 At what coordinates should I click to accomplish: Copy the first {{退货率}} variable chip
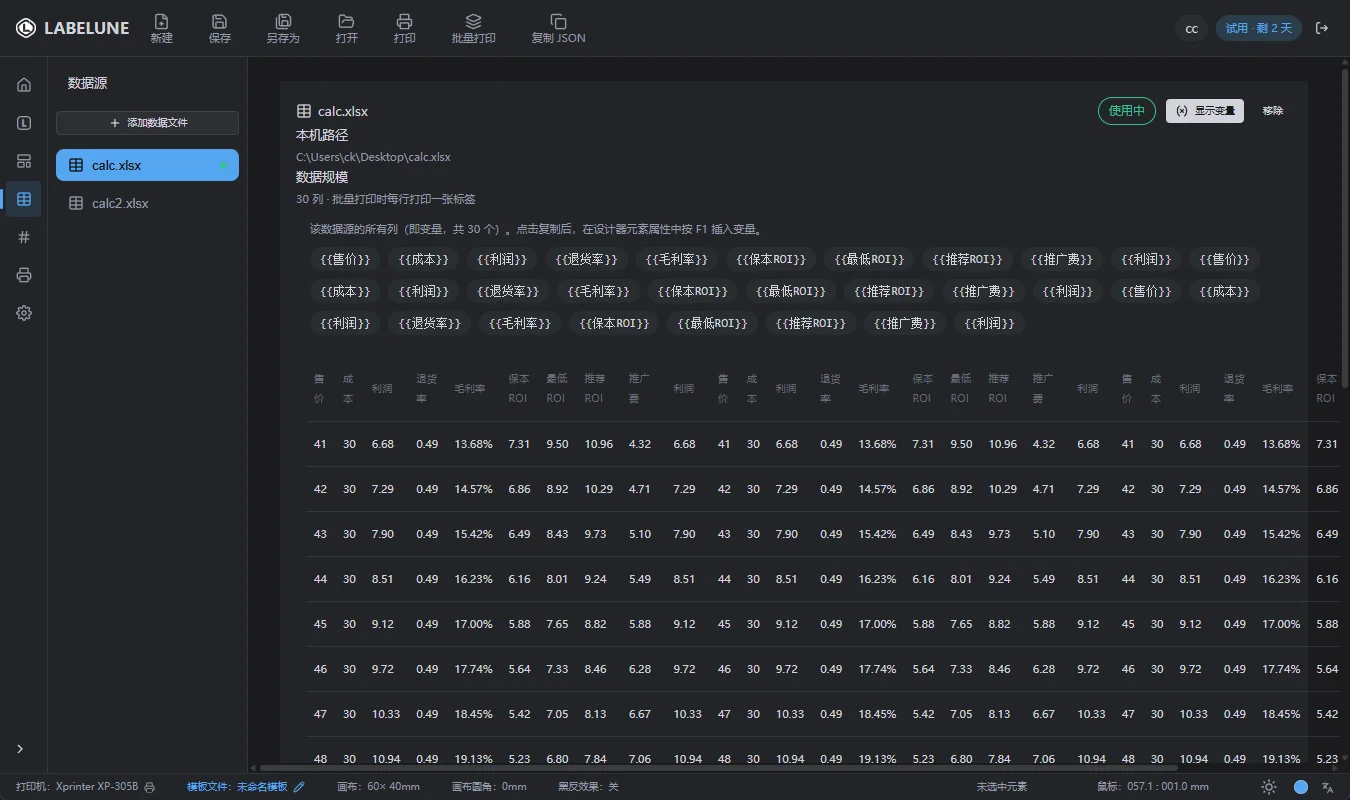coord(586,259)
